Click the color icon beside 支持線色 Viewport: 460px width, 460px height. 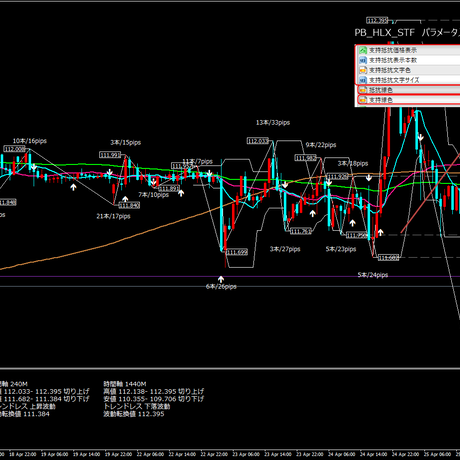pyautogui.click(x=363, y=100)
